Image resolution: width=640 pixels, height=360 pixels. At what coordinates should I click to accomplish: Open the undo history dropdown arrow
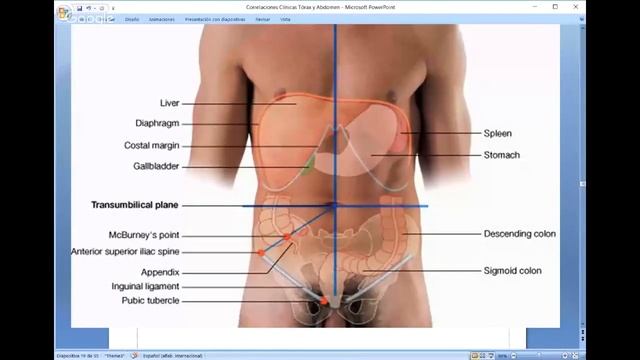pos(95,9)
